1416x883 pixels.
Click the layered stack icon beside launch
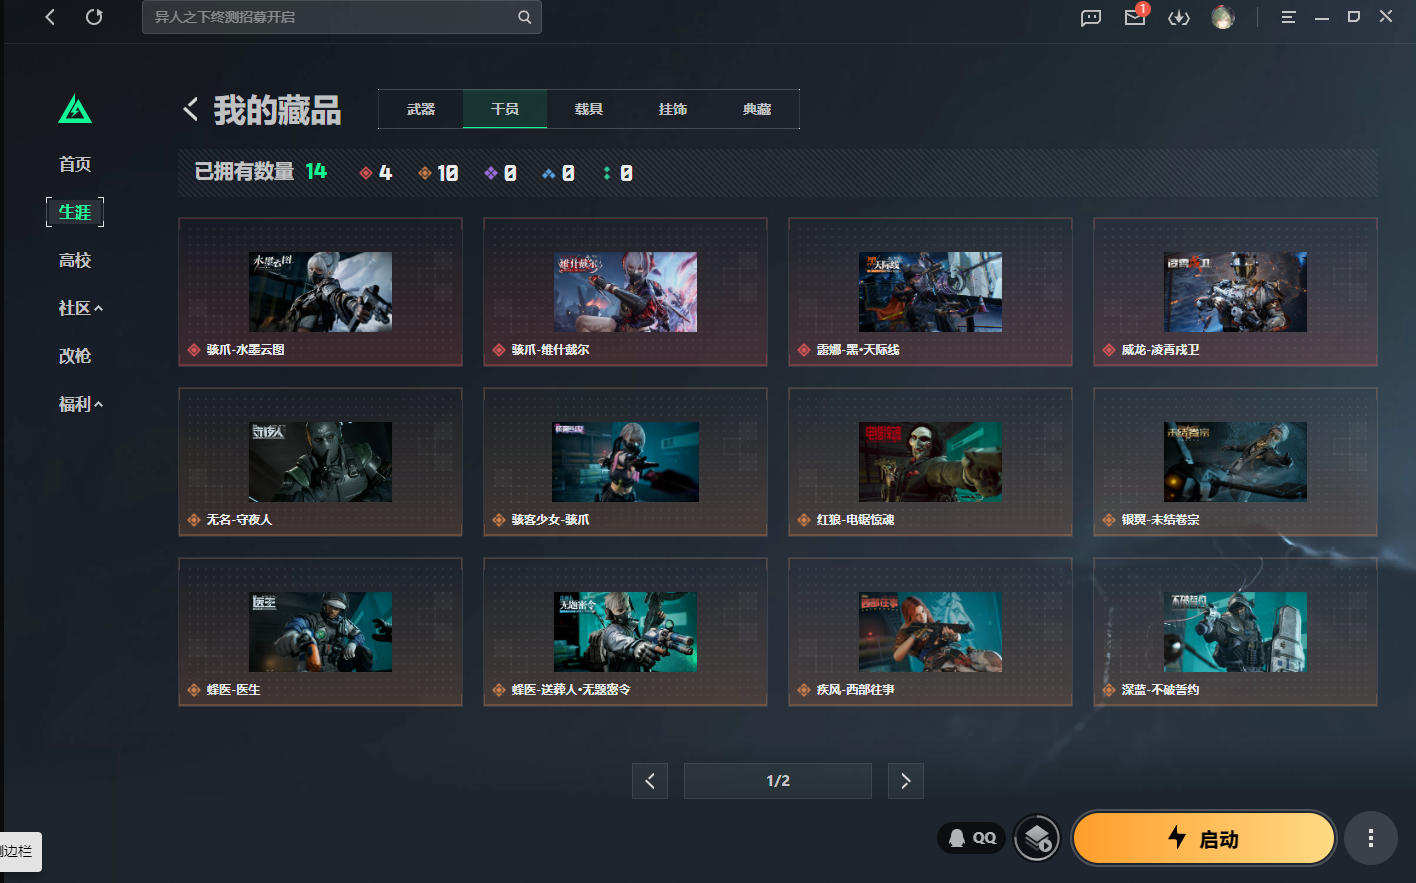(1037, 838)
